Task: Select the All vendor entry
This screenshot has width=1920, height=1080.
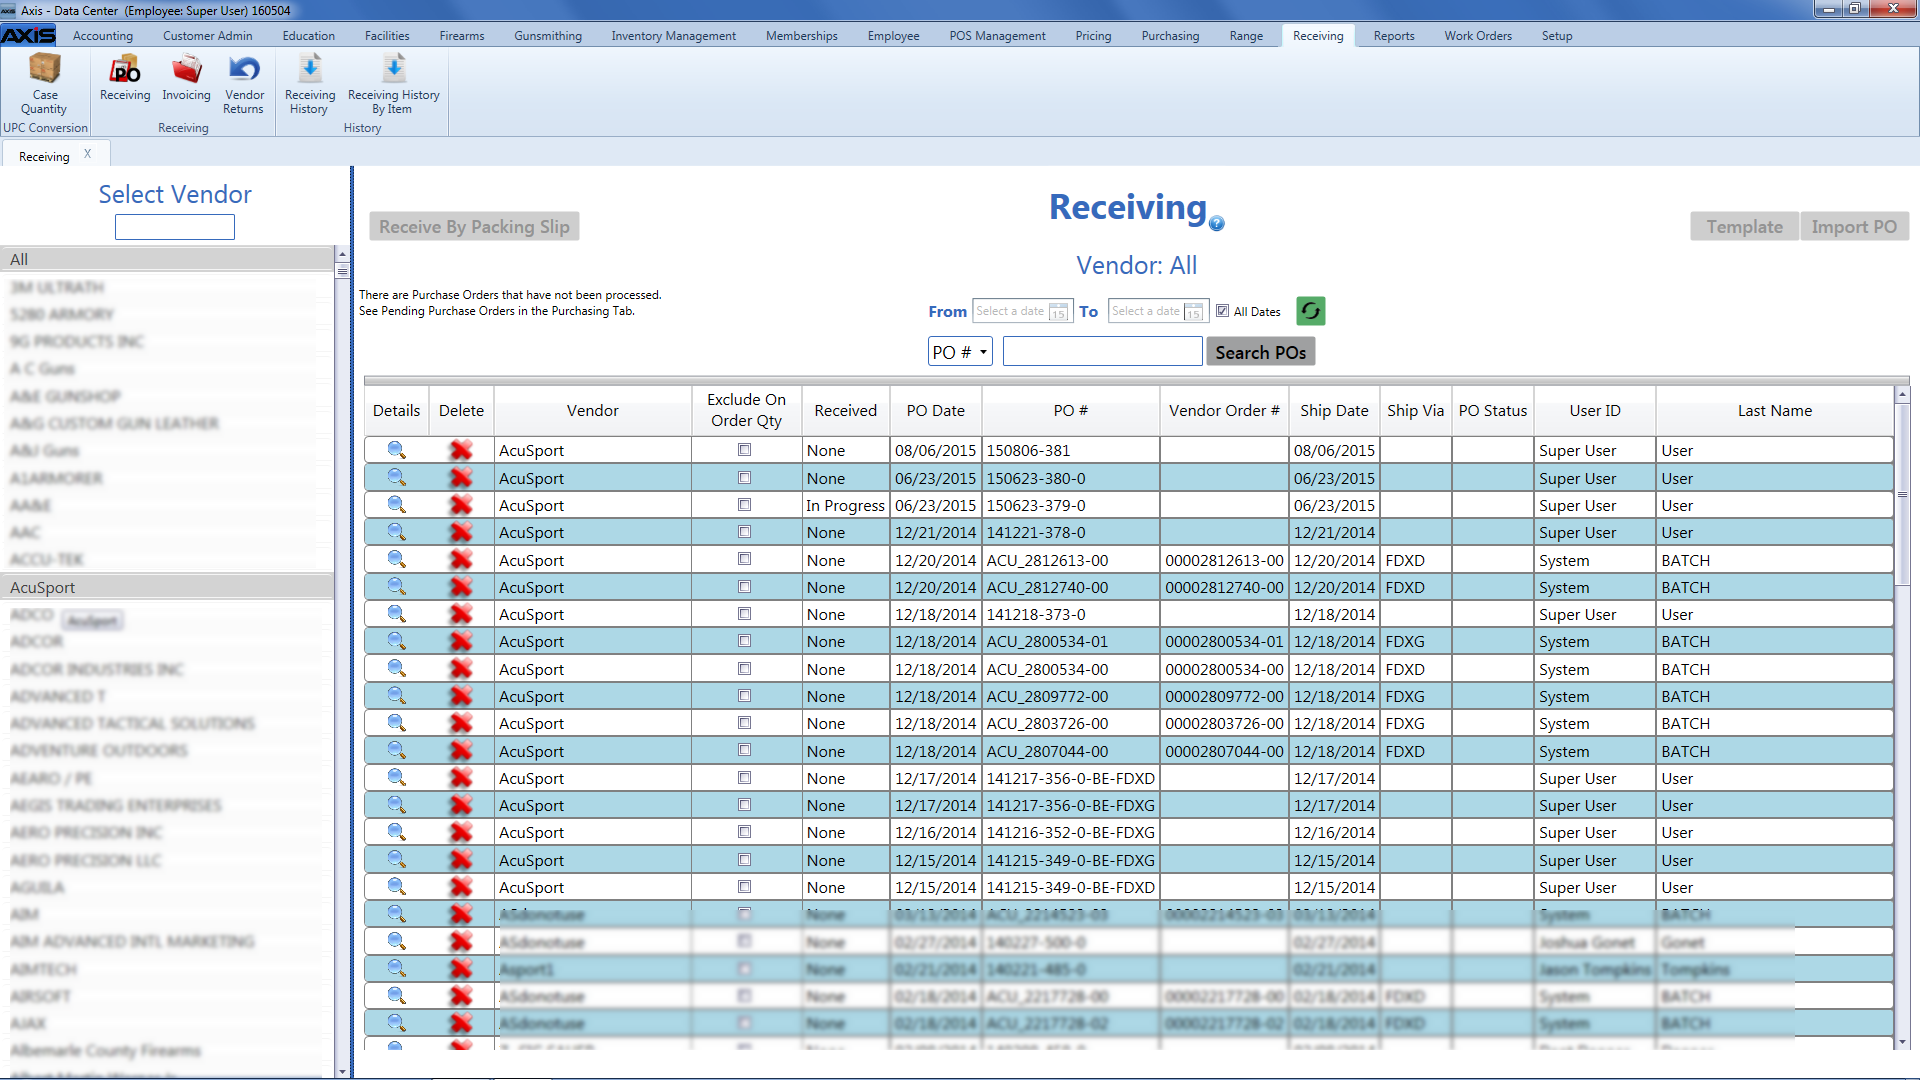Action: tap(166, 259)
